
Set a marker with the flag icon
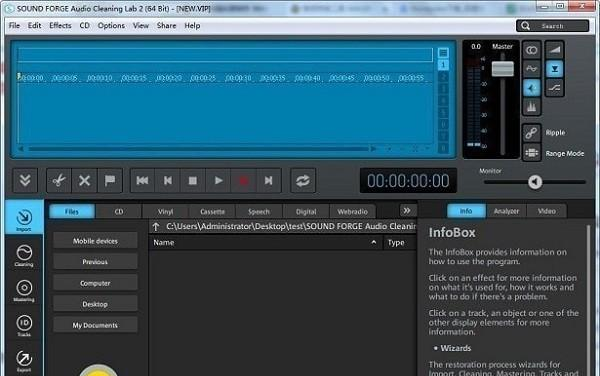(110, 180)
